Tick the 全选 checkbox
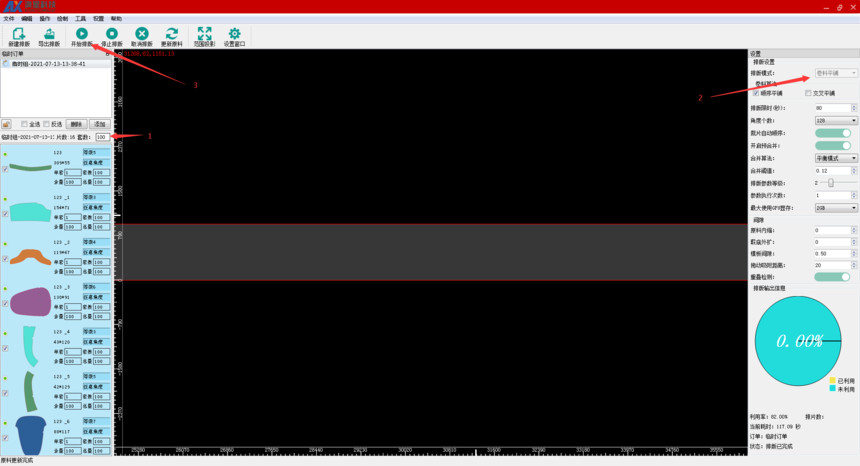The width and height of the screenshot is (860, 466). (x=24, y=124)
